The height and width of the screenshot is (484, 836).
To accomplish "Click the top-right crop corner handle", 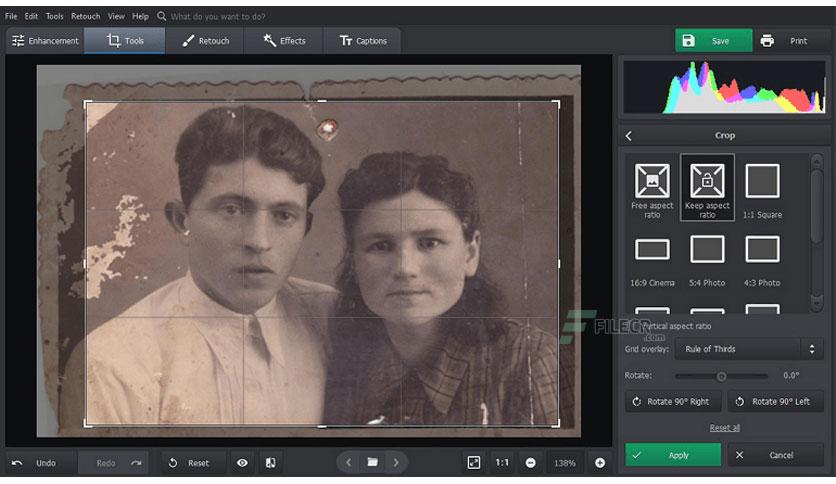I will point(557,103).
